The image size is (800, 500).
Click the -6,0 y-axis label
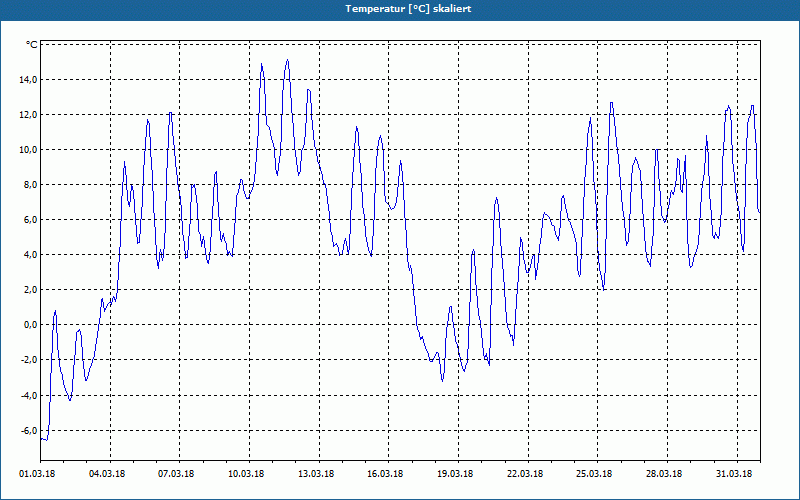[29, 431]
